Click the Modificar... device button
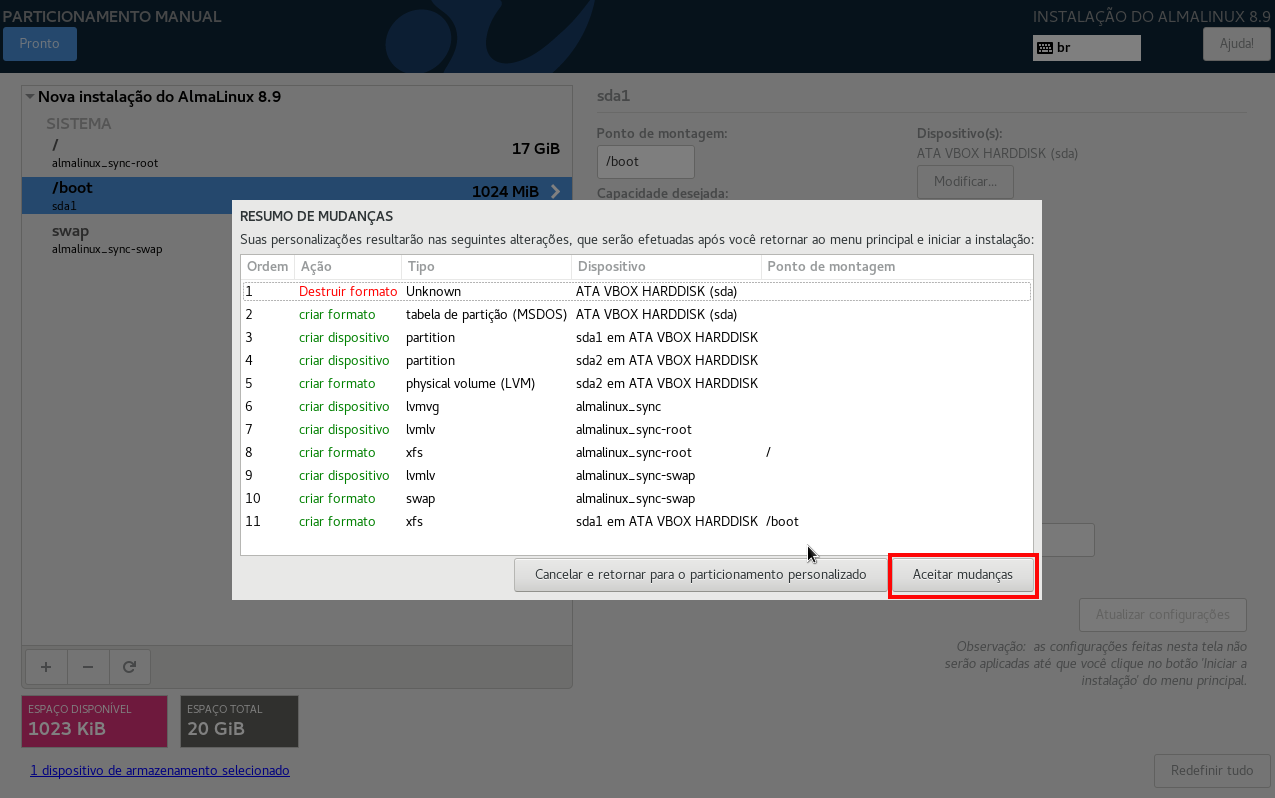Screen dimensions: 1275x798 click(965, 182)
